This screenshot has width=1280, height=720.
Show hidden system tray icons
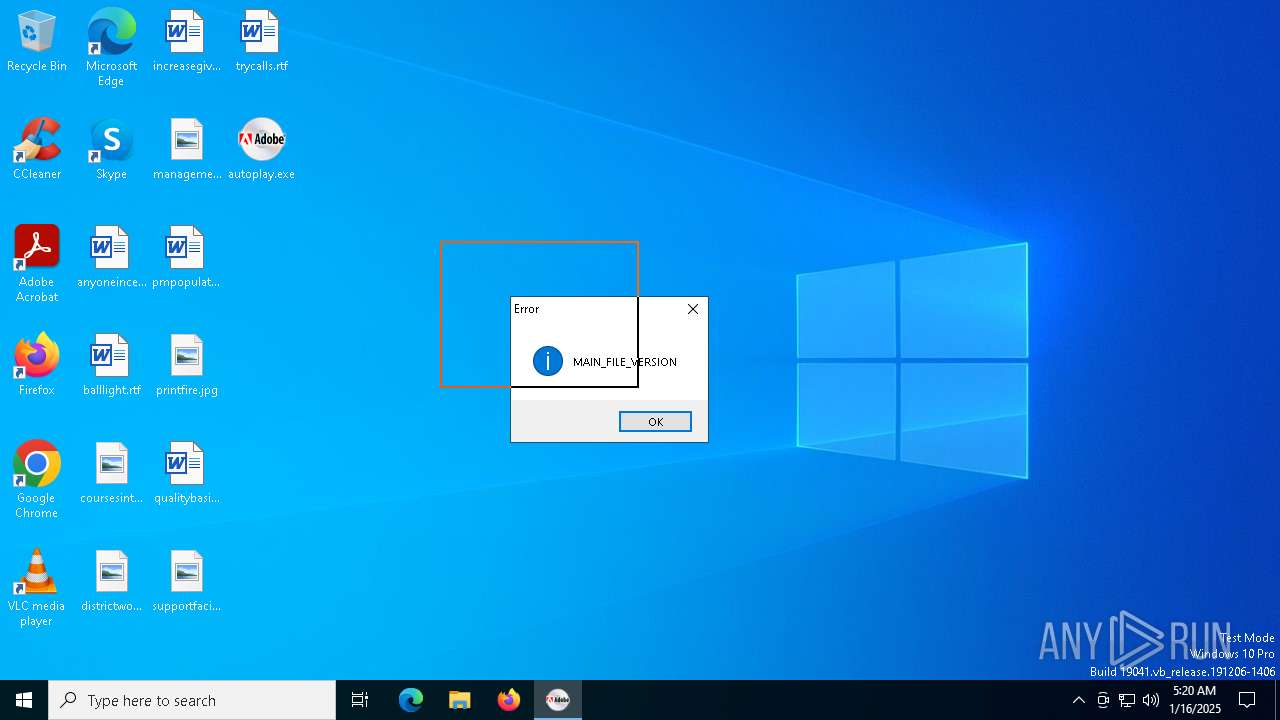(x=1078, y=700)
